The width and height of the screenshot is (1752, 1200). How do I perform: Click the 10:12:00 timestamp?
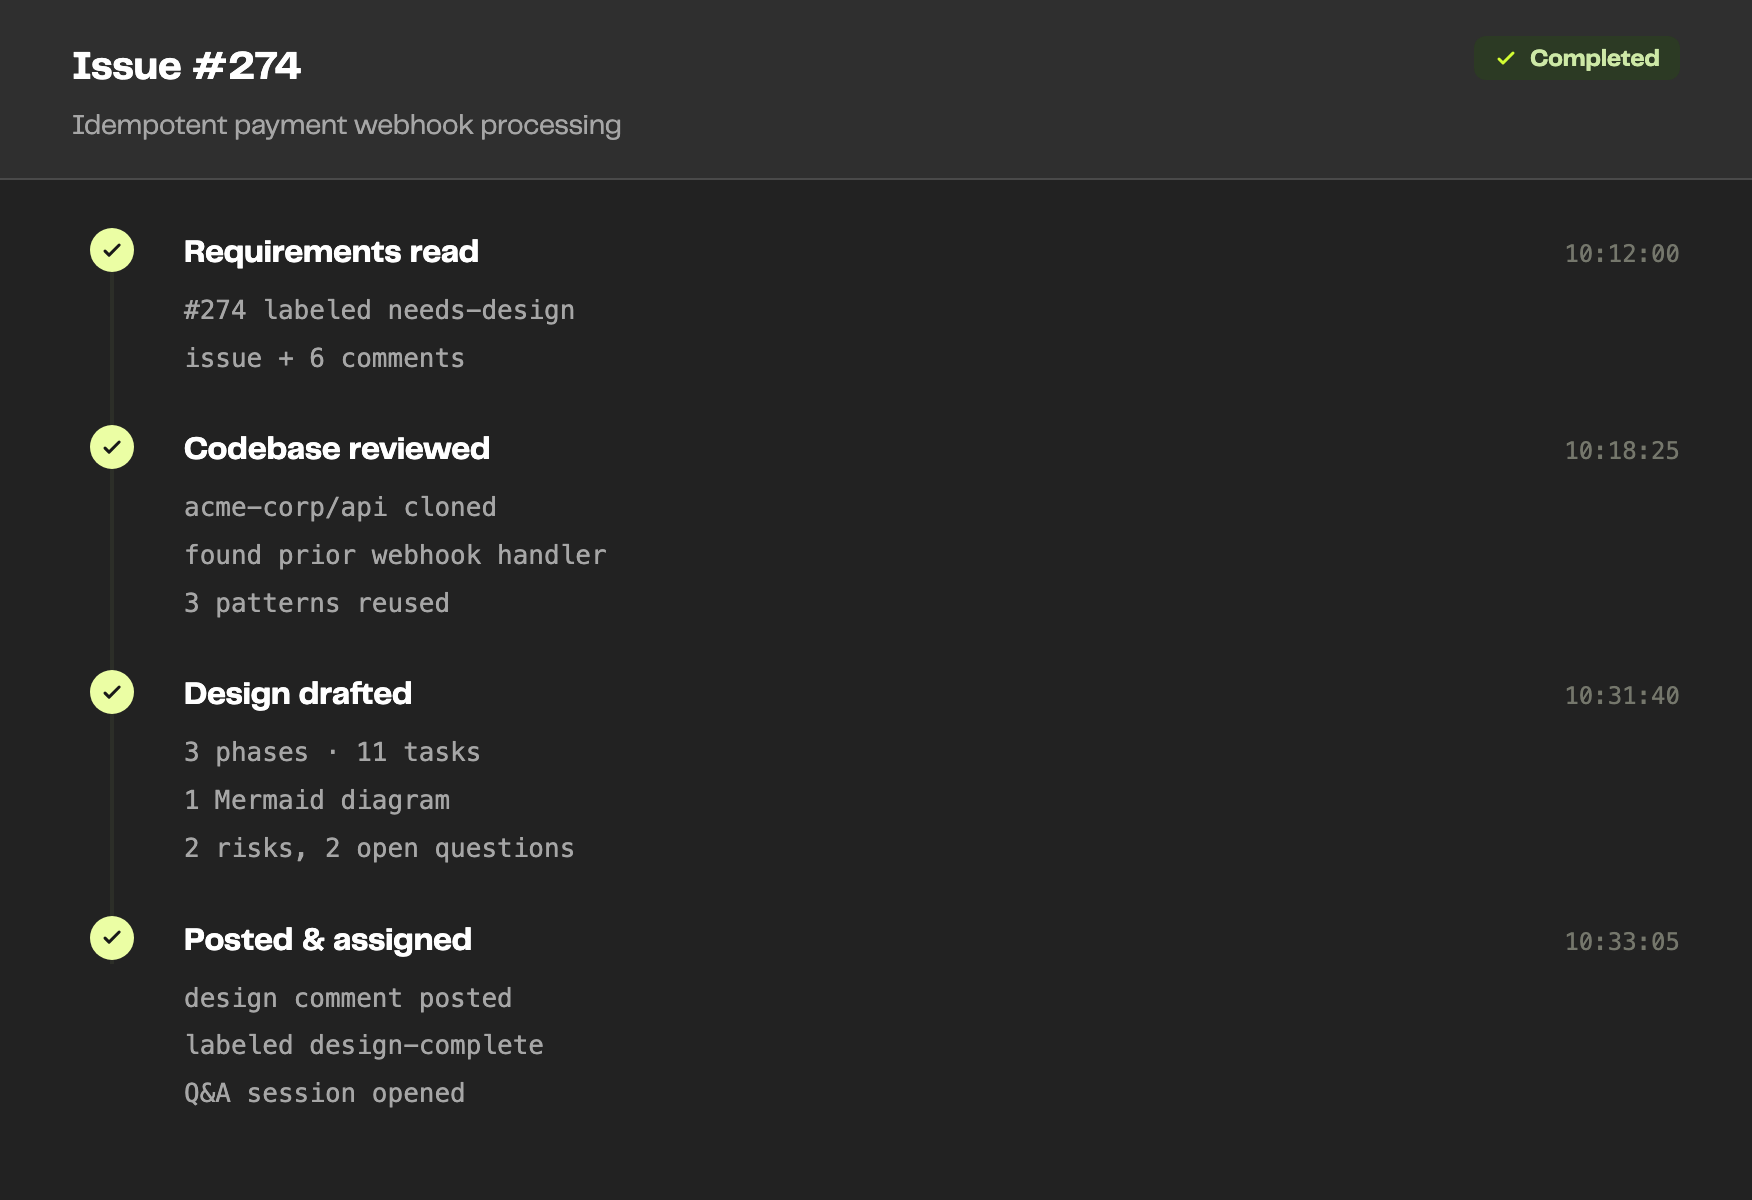(1621, 254)
